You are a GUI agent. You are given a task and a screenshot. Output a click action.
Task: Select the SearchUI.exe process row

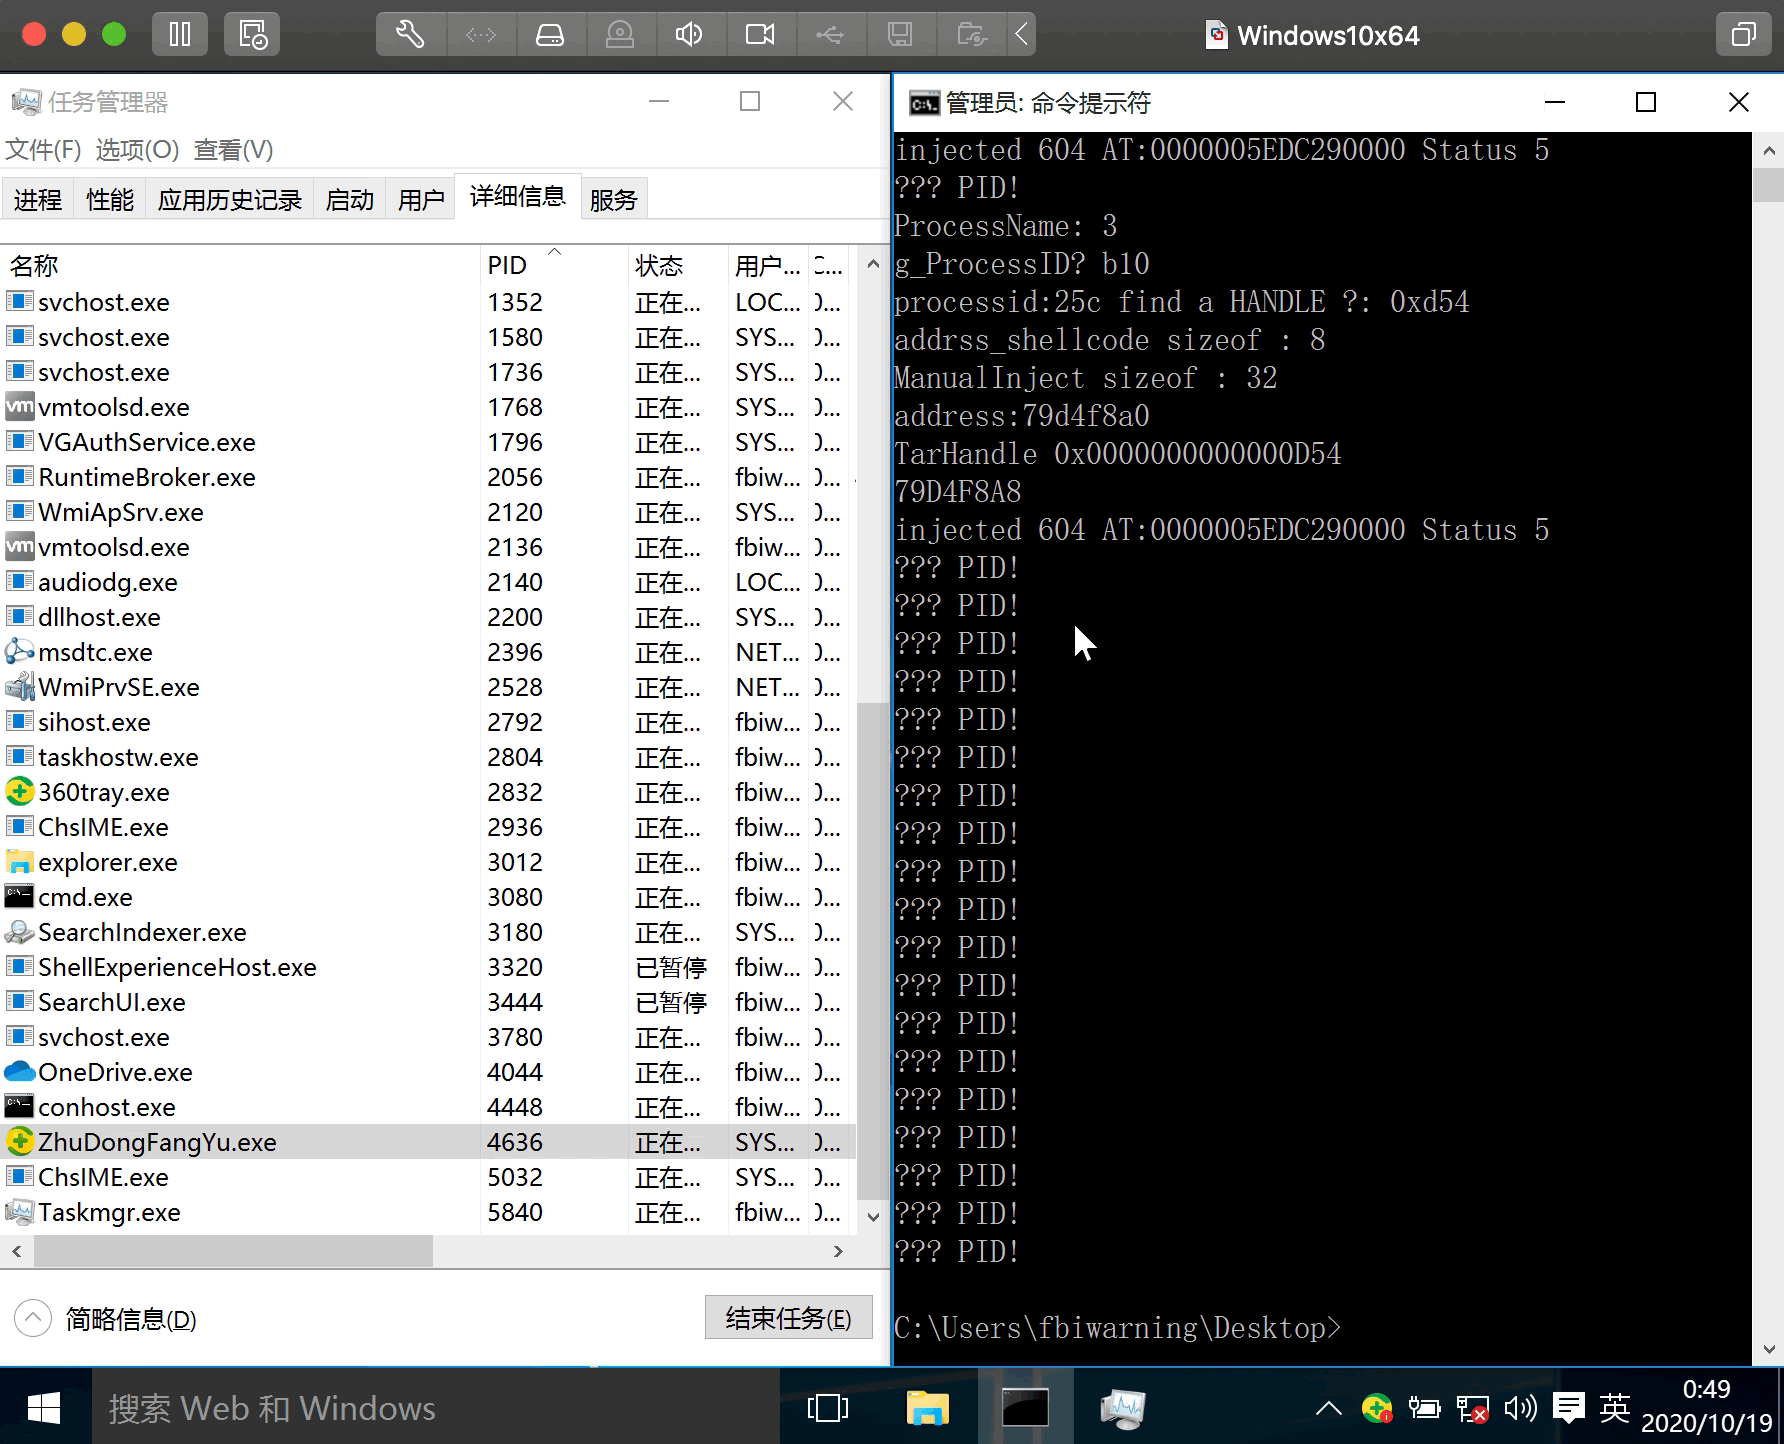coord(428,1002)
